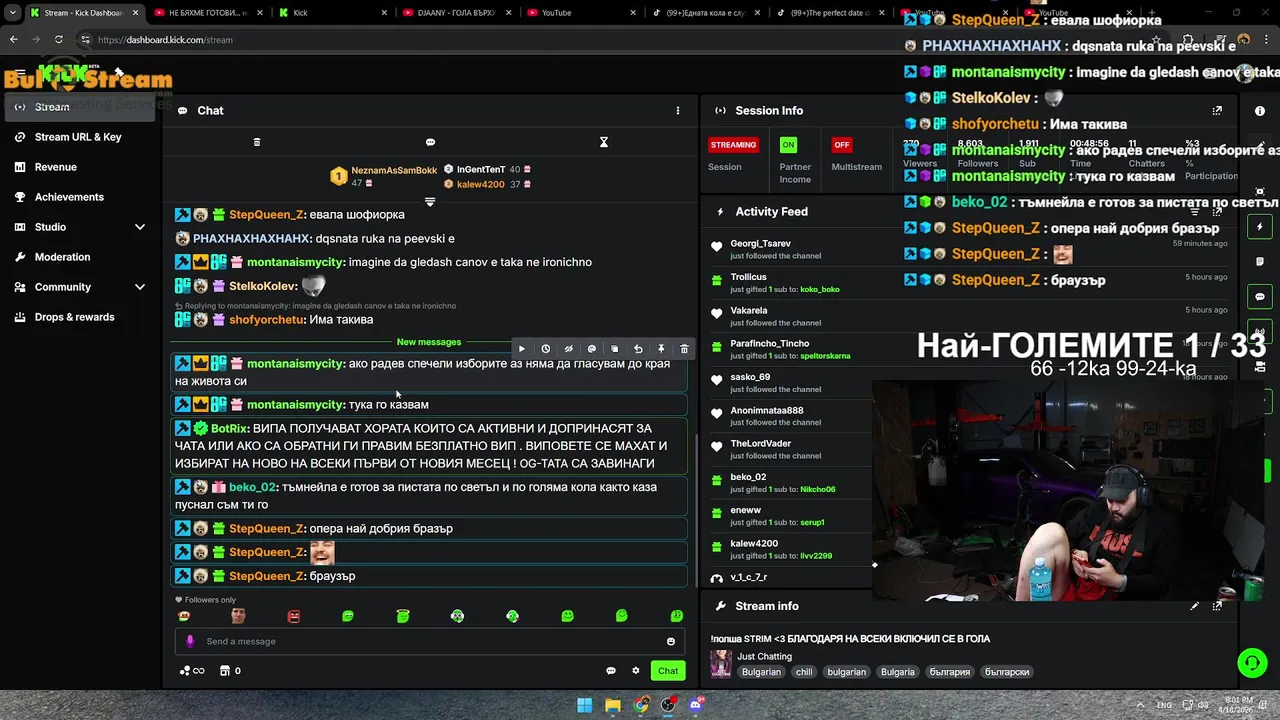The width and height of the screenshot is (1280, 720).
Task: Click NeznamAsSamBokk top gifter name
Action: point(394,171)
